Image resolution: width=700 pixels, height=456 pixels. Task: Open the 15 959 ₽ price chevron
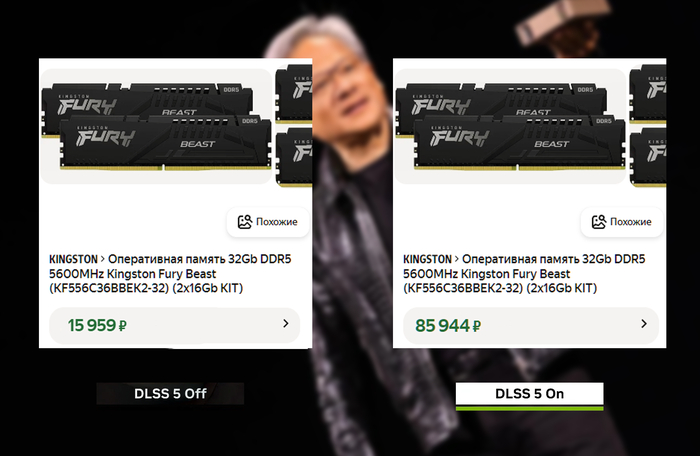point(286,323)
